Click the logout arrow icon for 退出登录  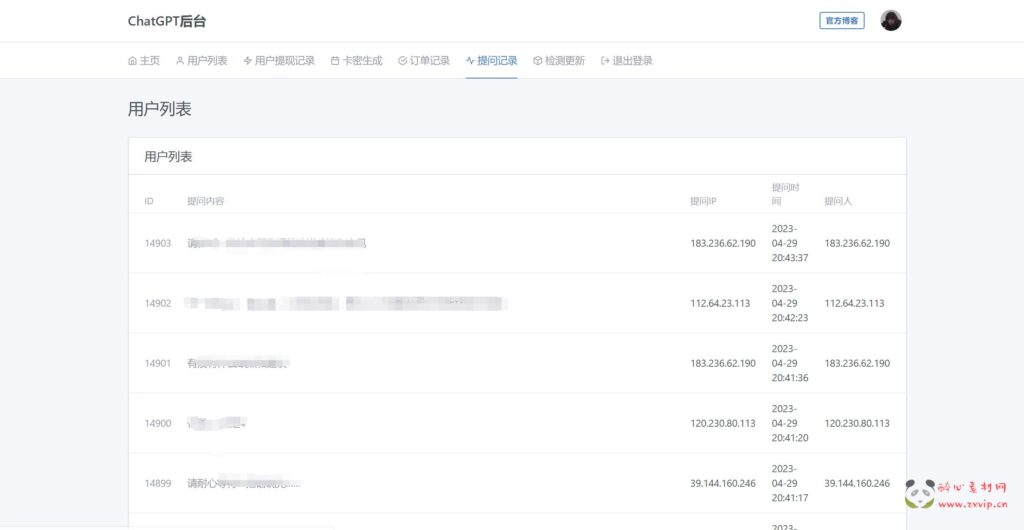605,61
